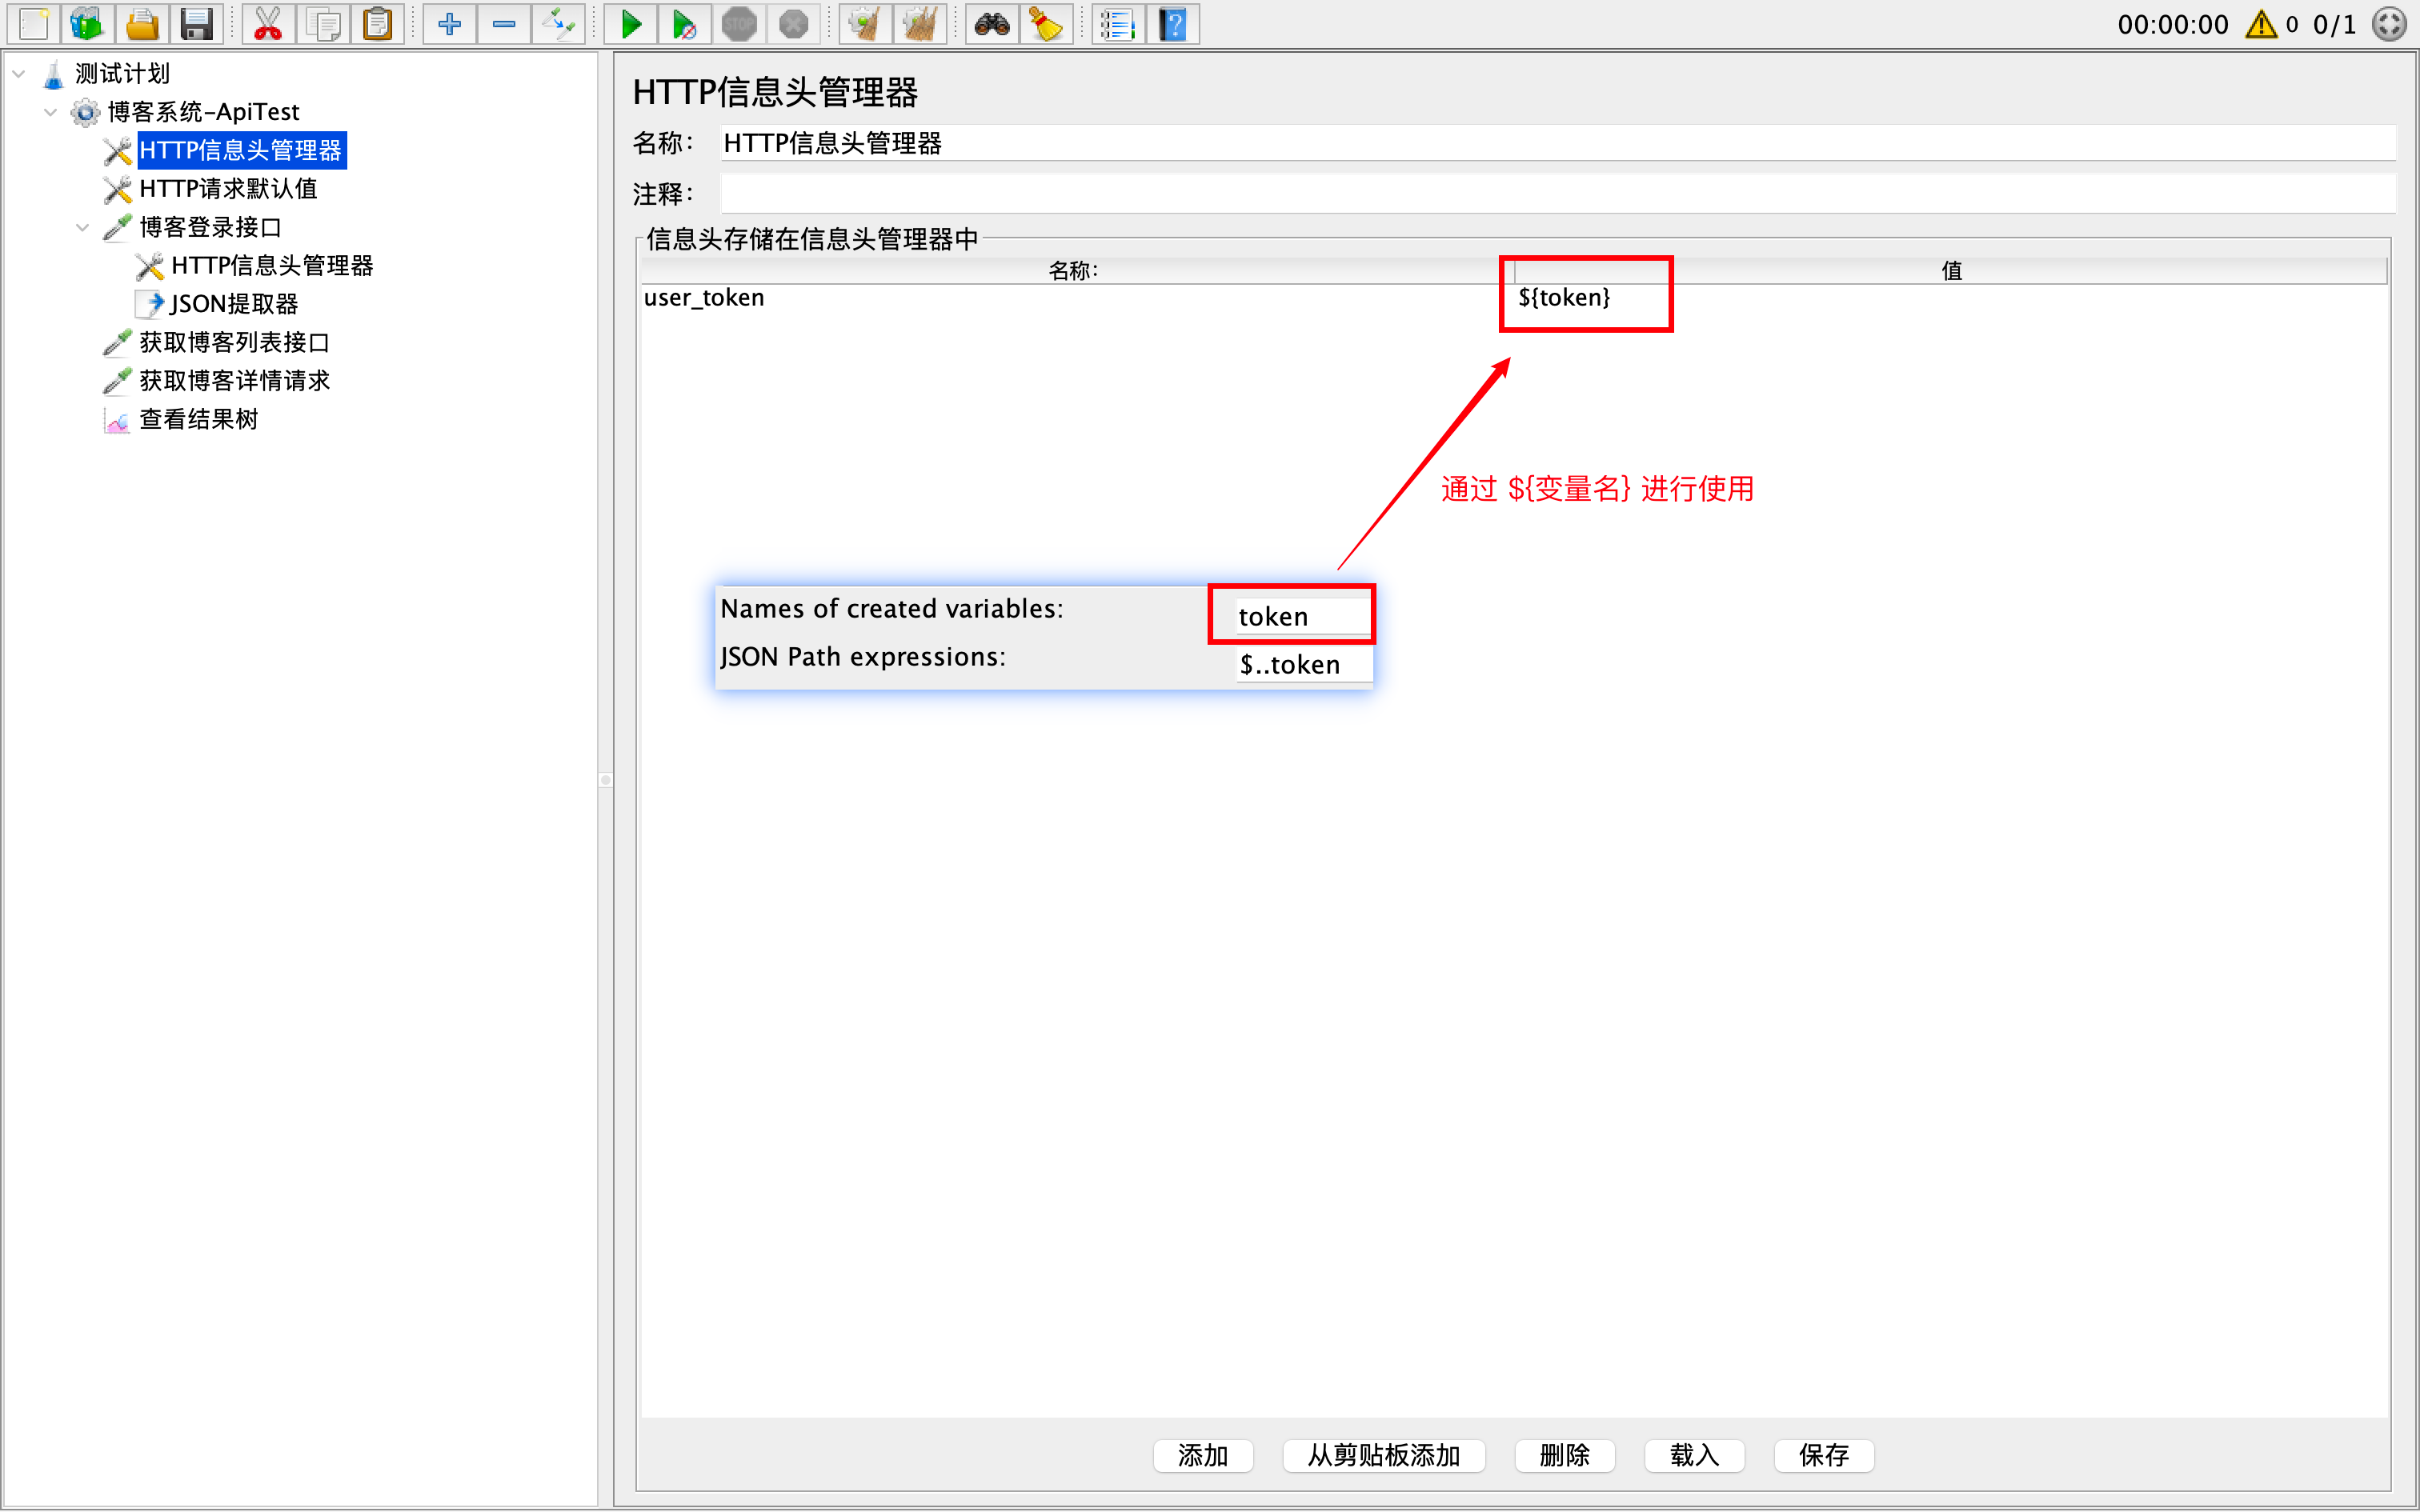
Task: Collapse the 测试计划 tree node
Action: pos(19,73)
